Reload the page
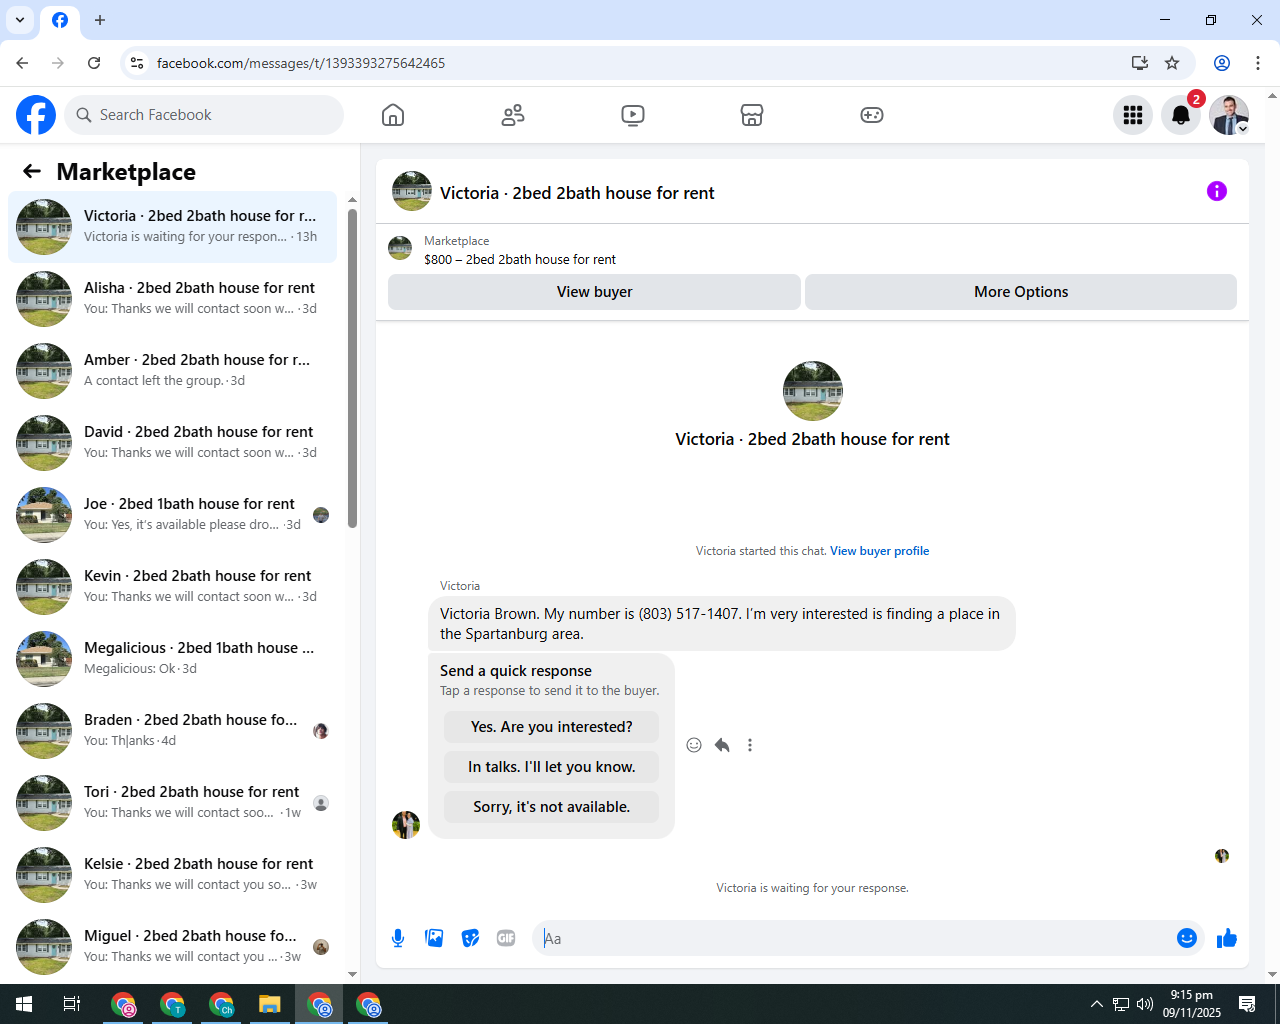The image size is (1280, 1024). coord(94,63)
